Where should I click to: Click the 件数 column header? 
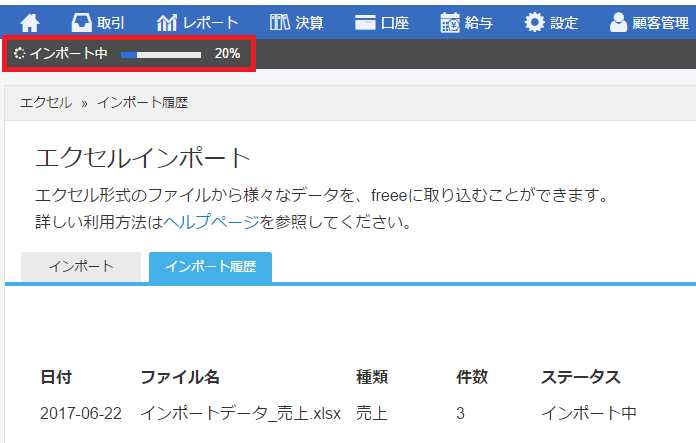472,377
